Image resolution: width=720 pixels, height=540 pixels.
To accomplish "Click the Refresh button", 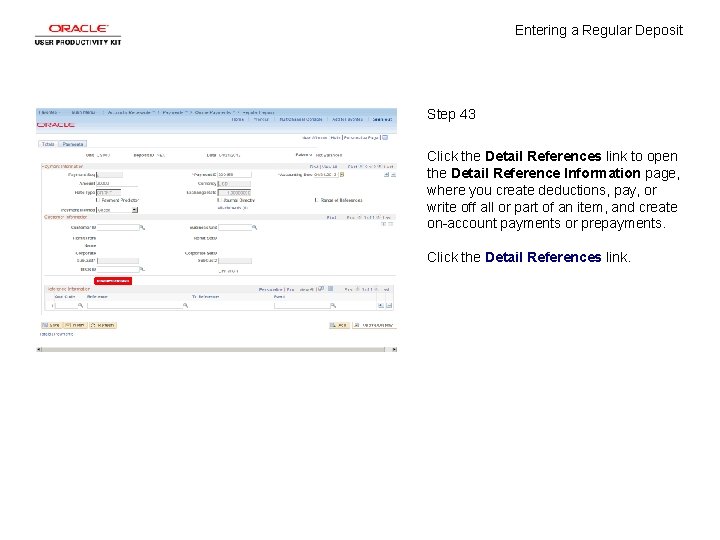I will pyautogui.click(x=103, y=325).
